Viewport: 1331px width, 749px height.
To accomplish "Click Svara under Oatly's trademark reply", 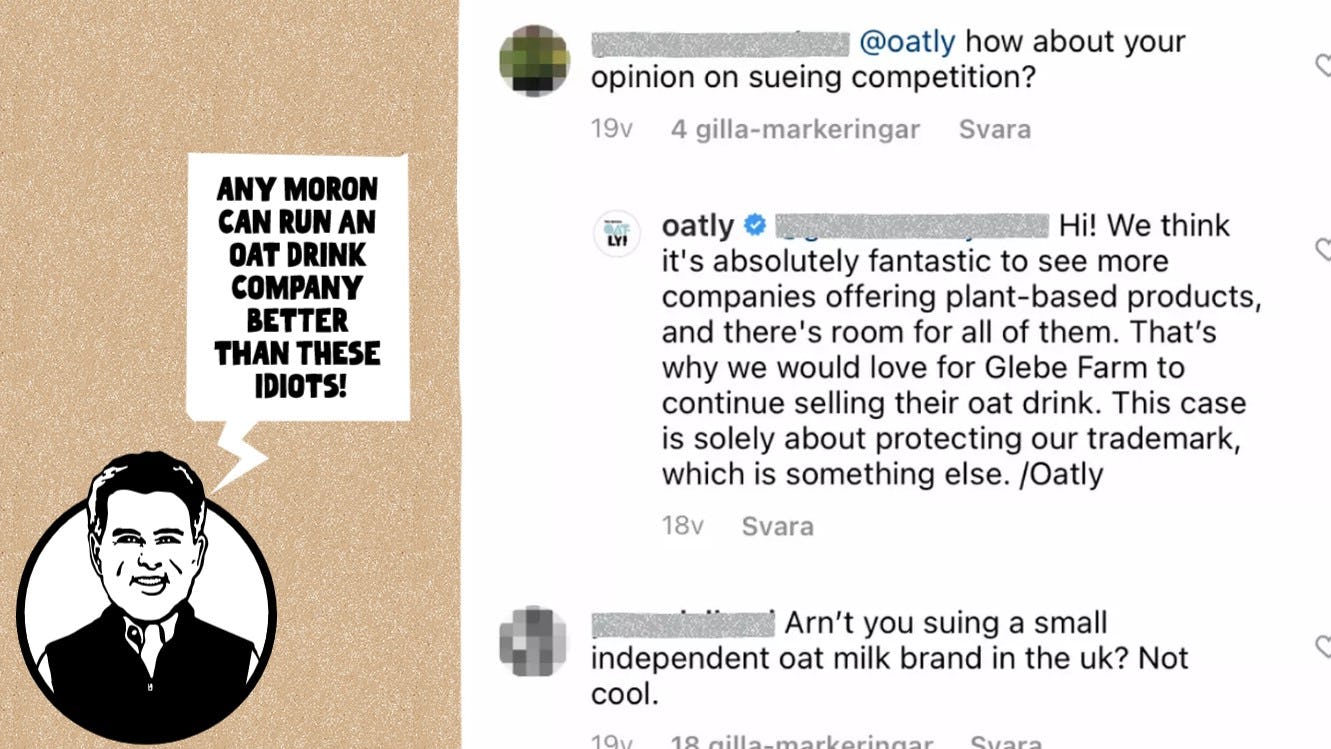I will point(777,526).
